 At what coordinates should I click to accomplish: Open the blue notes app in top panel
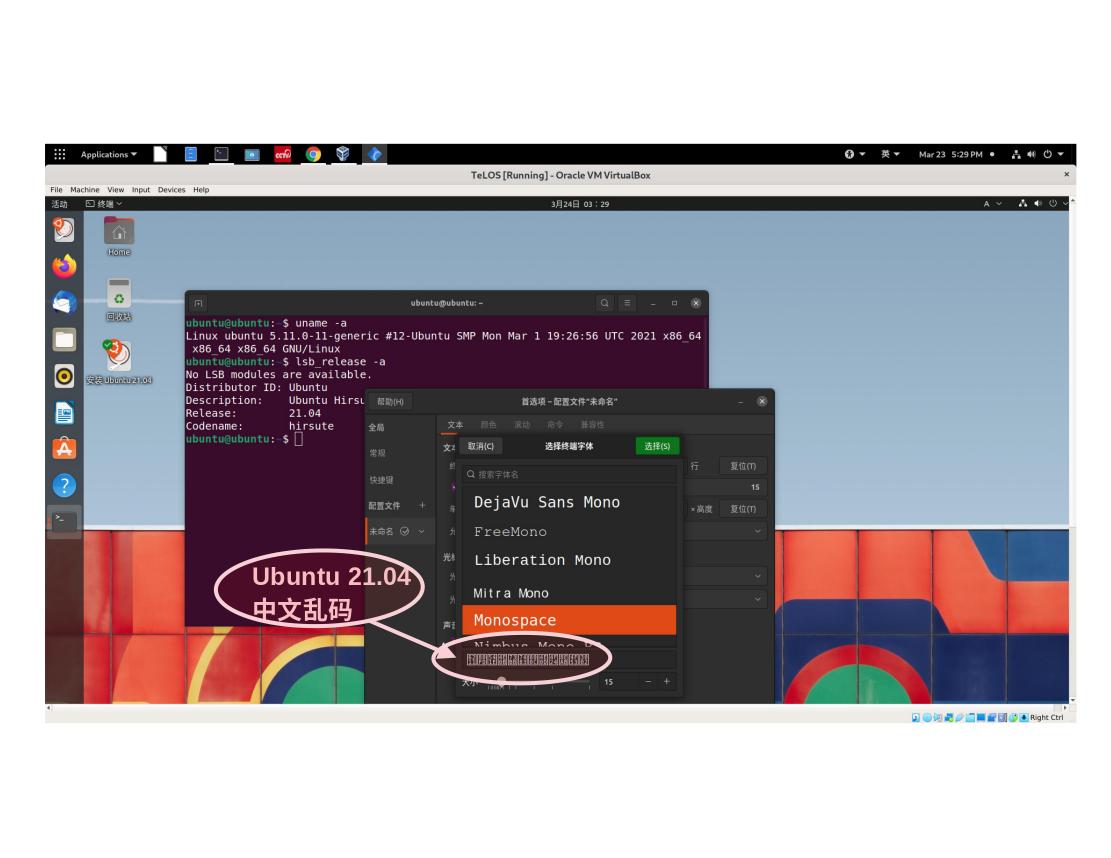click(x=191, y=154)
